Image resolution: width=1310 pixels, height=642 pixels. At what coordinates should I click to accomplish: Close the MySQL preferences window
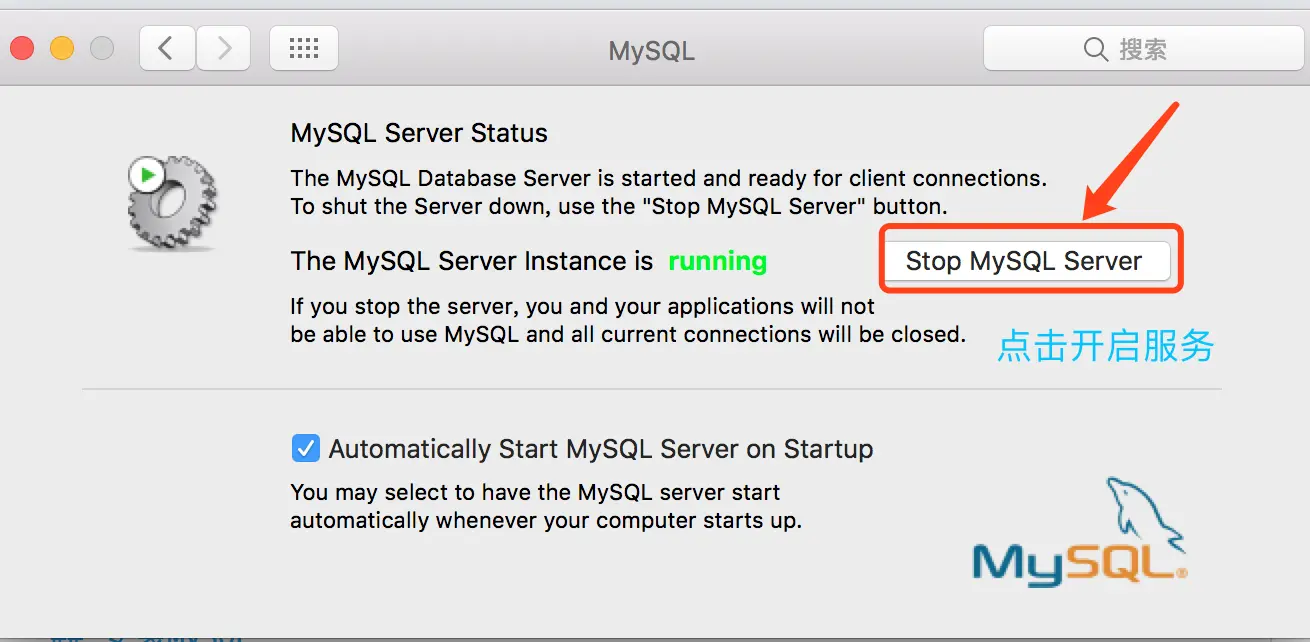pos(22,48)
